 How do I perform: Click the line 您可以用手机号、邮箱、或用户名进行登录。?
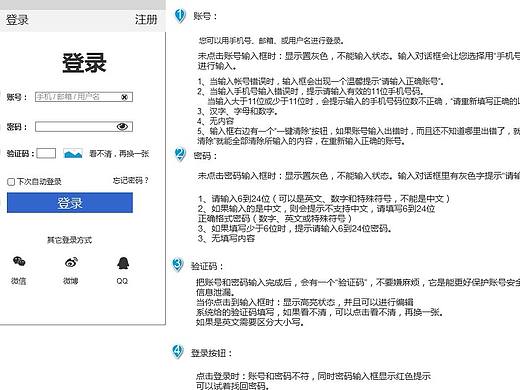click(271, 41)
